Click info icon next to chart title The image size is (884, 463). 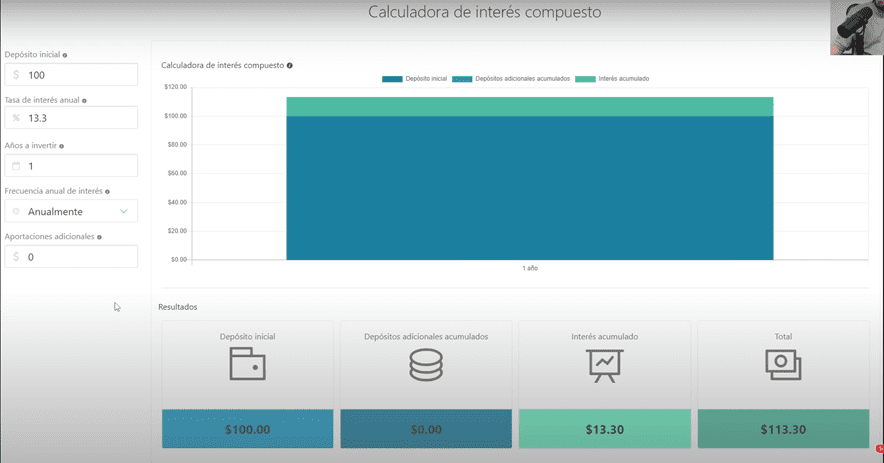290,65
